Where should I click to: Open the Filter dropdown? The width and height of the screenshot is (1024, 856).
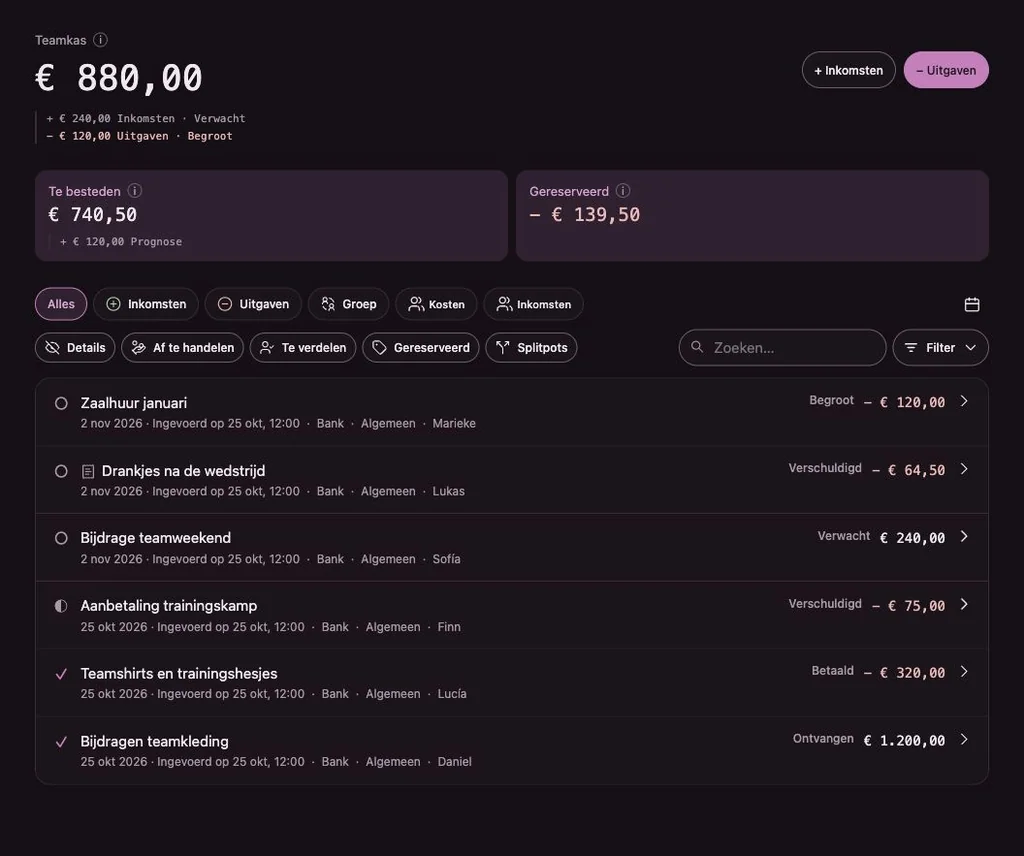point(940,347)
